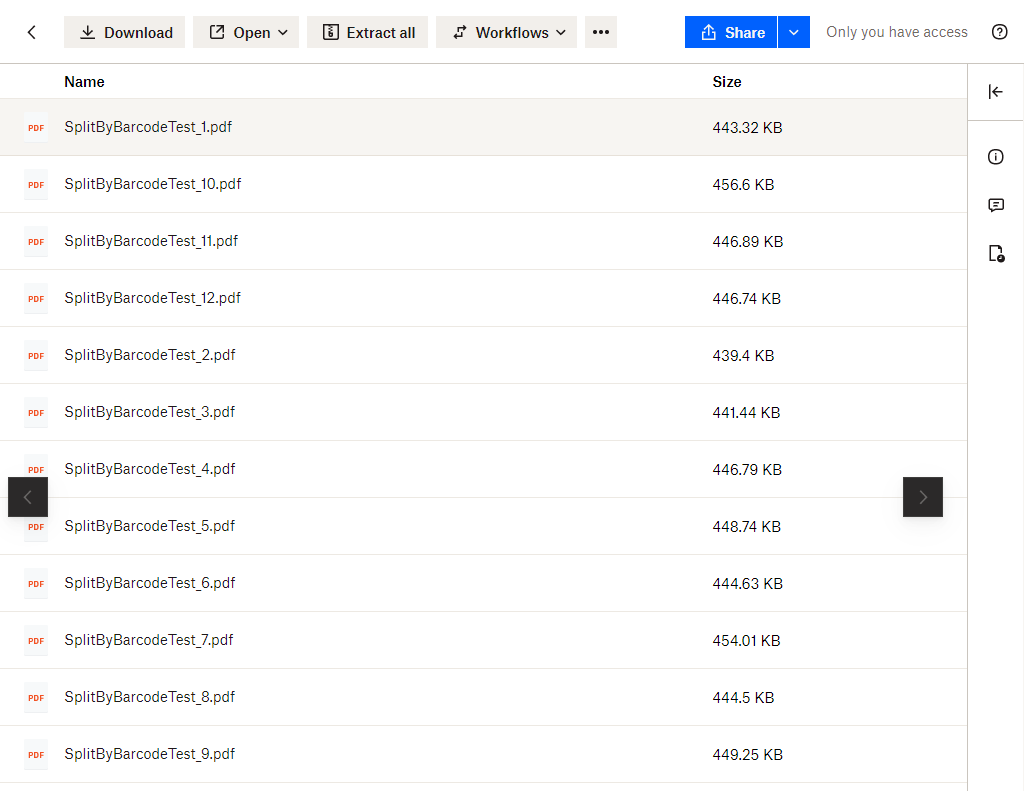Click the blue Share button
Viewport: 1024px width, 791px height.
[x=731, y=32]
